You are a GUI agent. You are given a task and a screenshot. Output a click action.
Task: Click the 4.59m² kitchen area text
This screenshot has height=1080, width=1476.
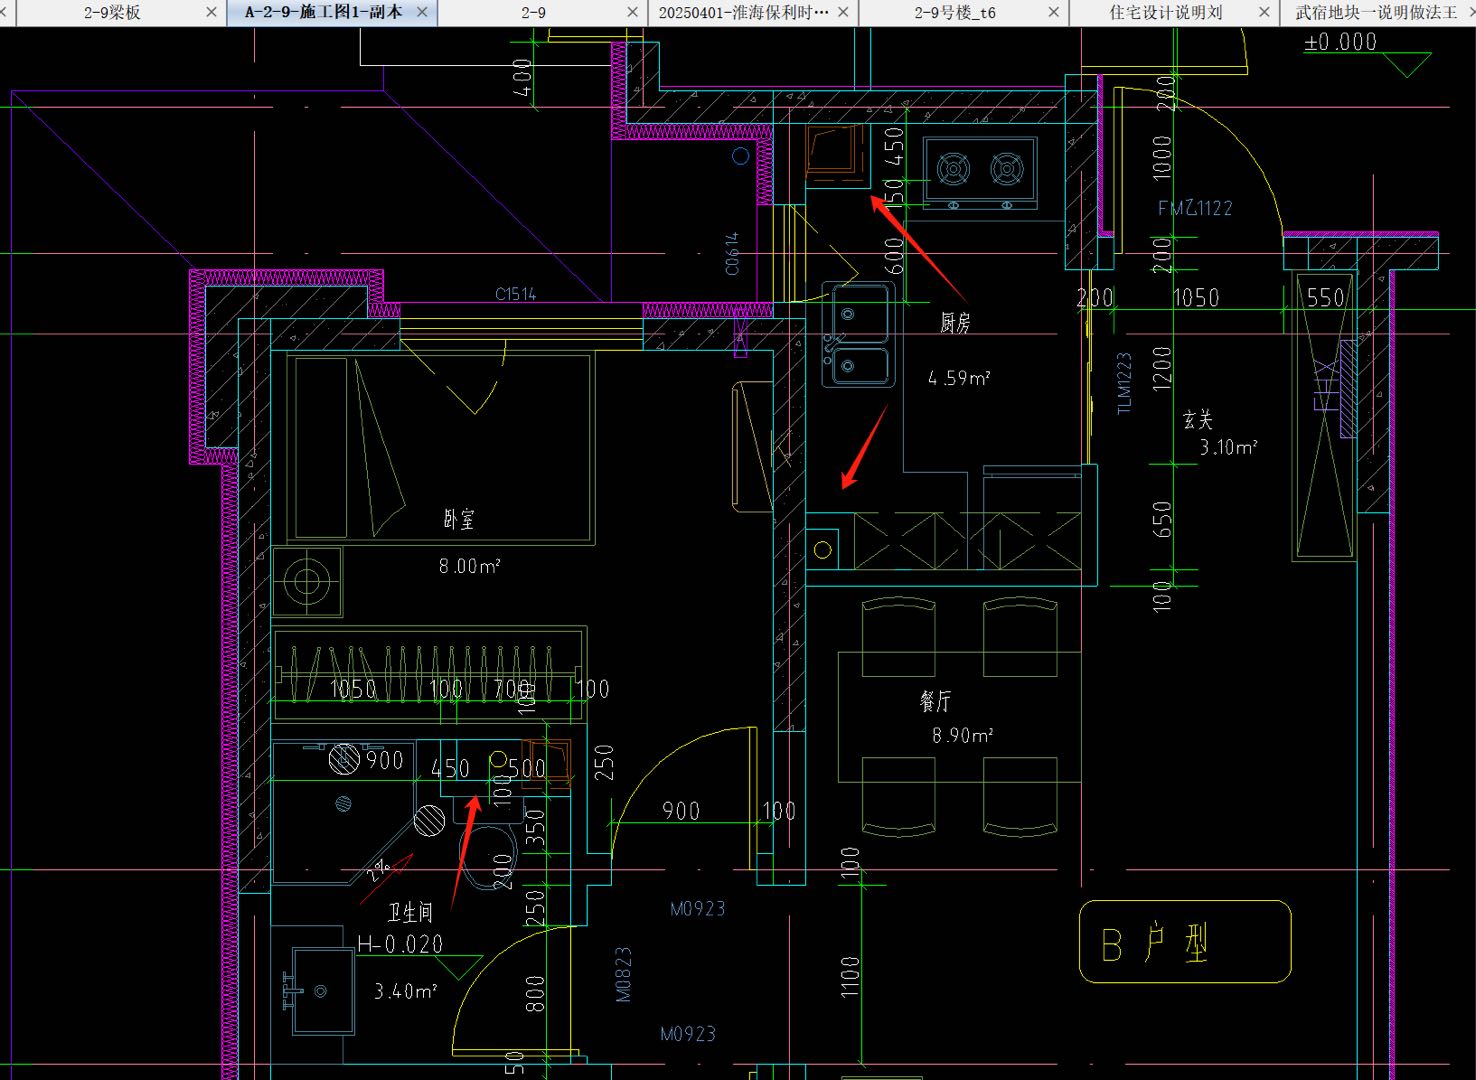959,378
